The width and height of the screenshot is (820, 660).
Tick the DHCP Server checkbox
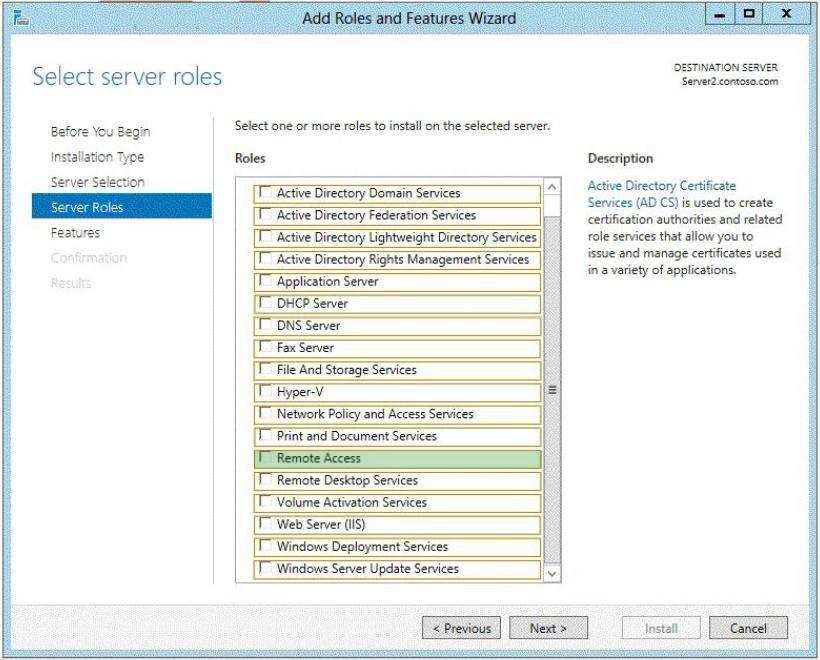click(266, 302)
